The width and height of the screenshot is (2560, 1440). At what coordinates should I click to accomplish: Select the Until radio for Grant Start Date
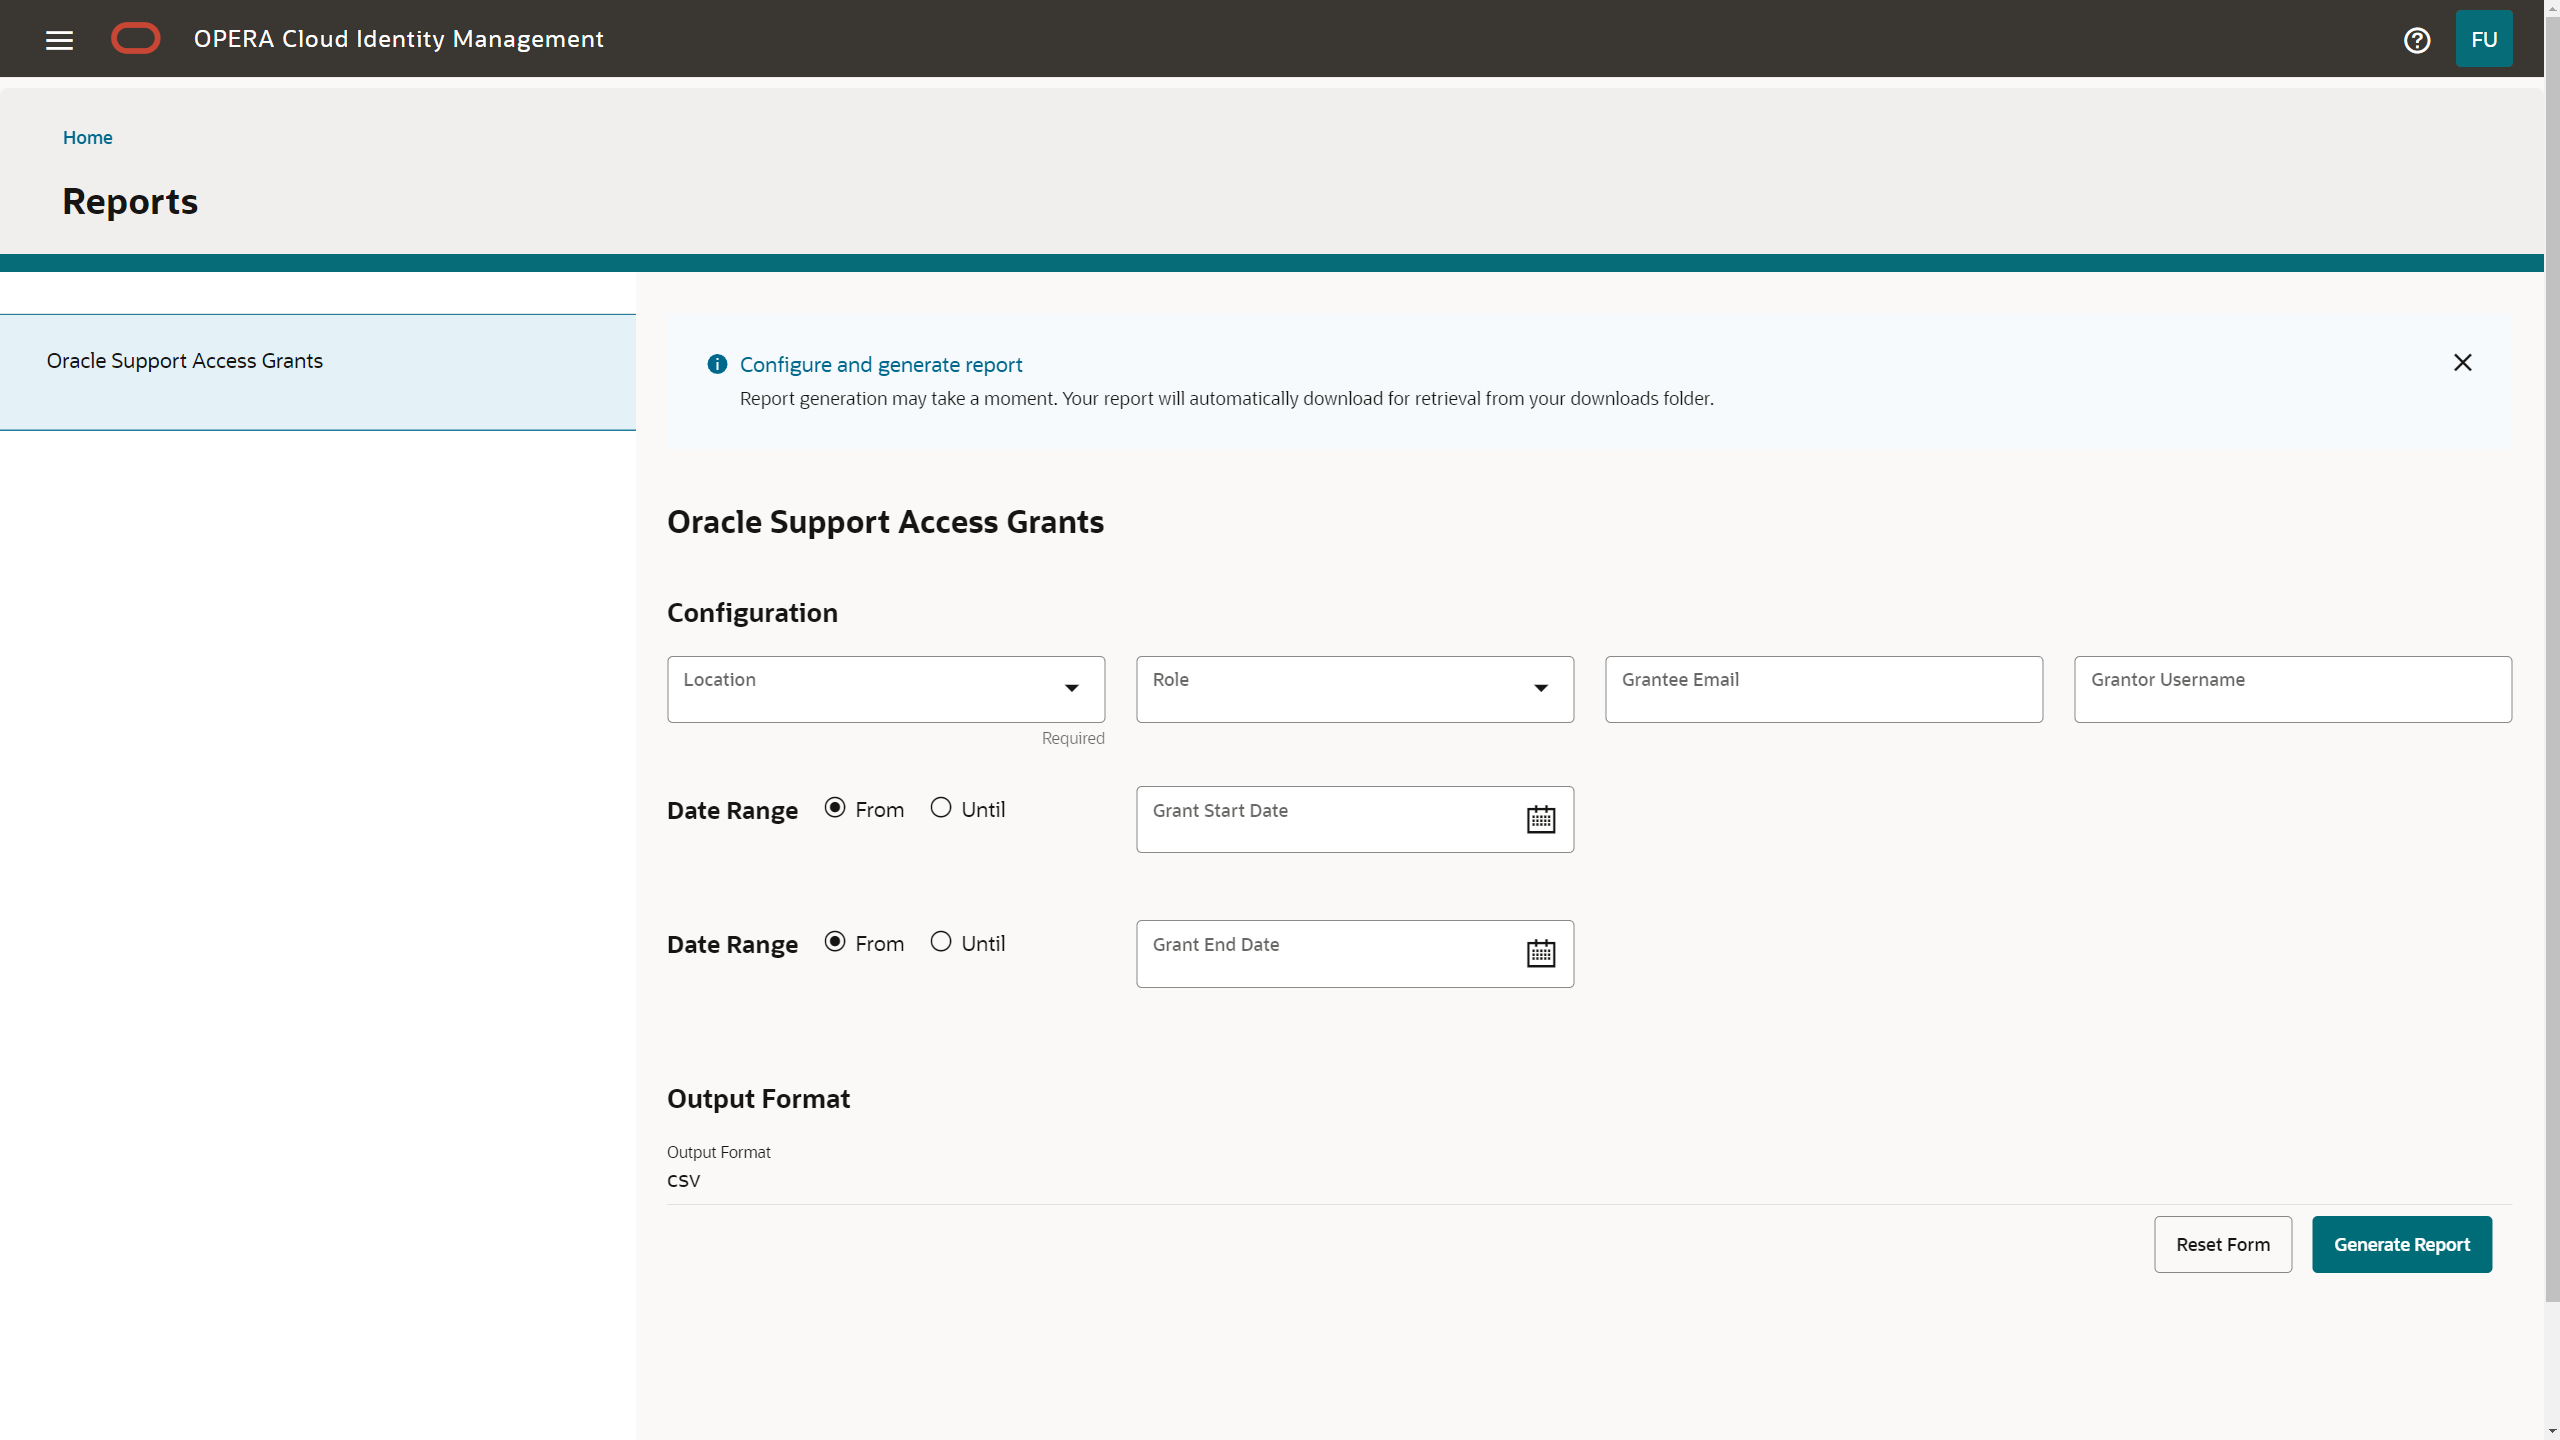pos(940,807)
